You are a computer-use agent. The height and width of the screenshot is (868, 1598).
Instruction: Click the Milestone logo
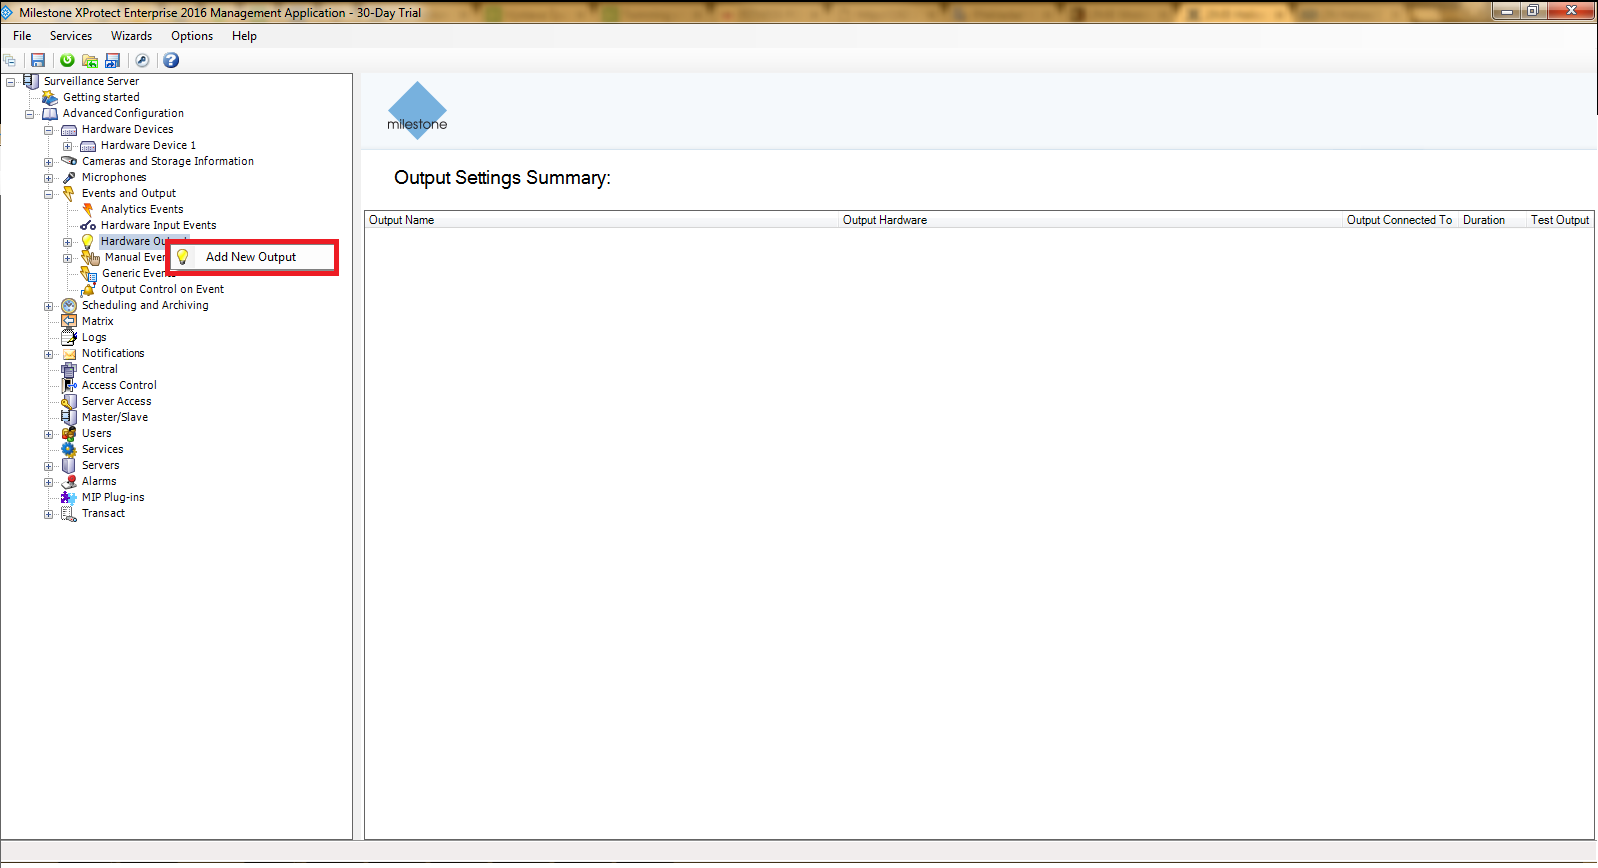[417, 110]
